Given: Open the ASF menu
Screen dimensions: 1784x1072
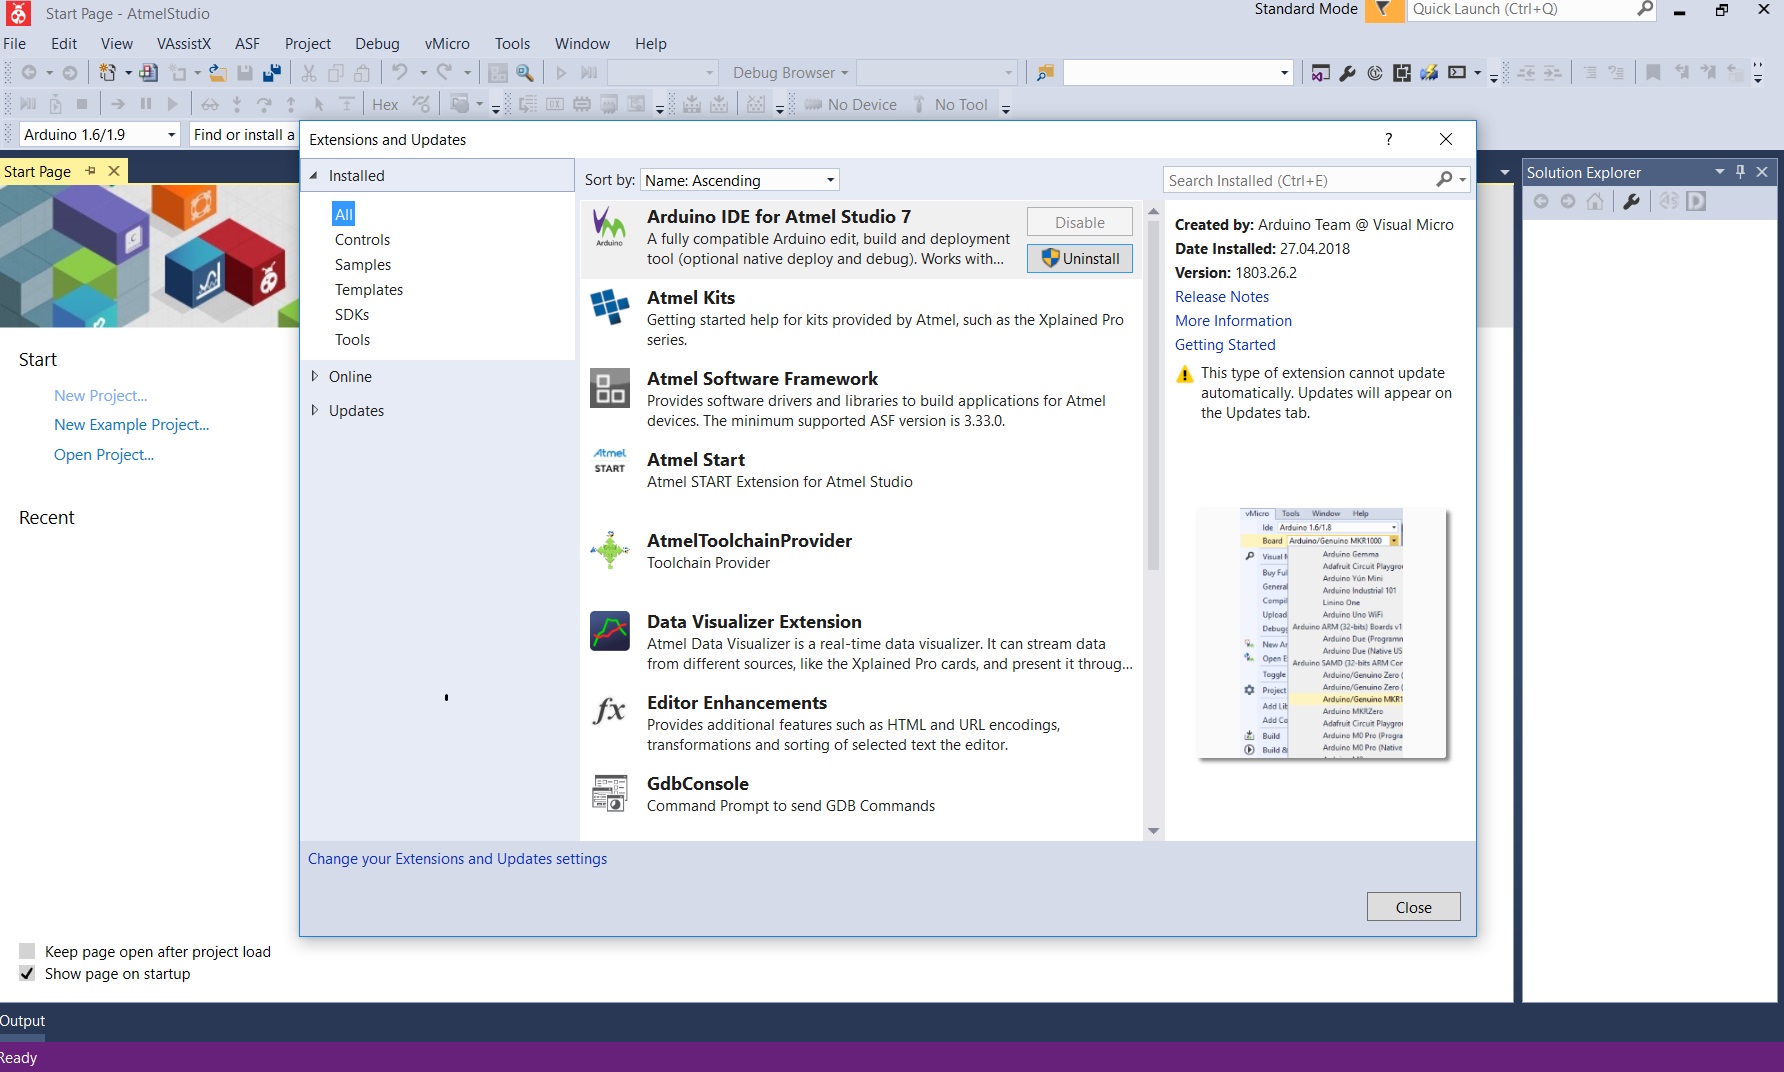Looking at the screenshot, I should tap(247, 44).
